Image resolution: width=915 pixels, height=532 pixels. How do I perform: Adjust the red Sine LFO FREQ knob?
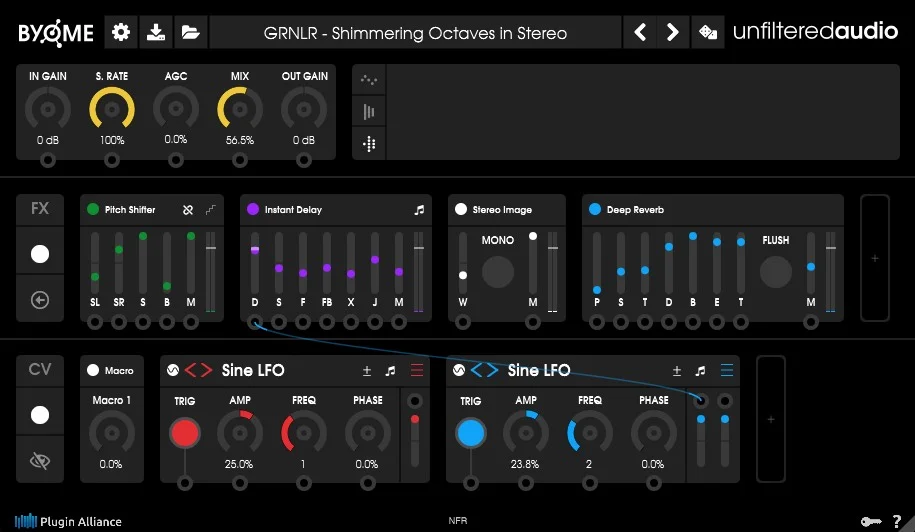pyautogui.click(x=303, y=433)
